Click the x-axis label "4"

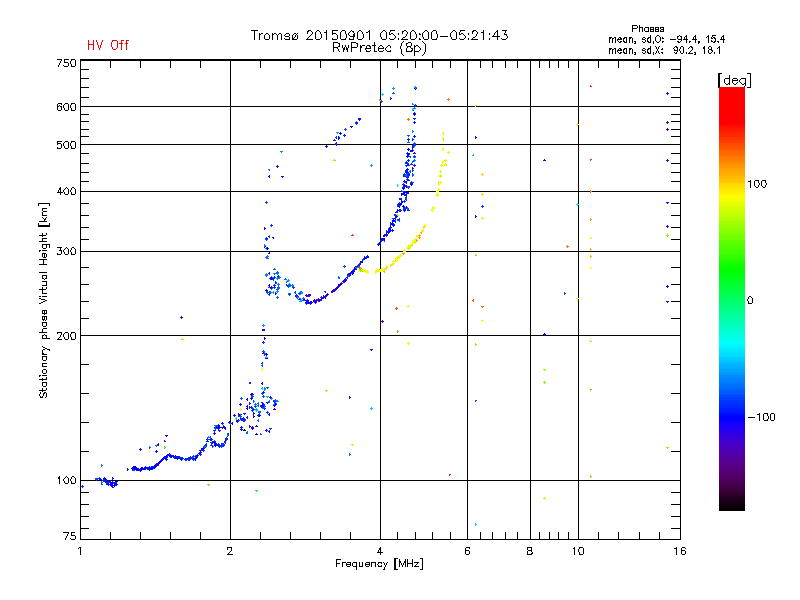coord(380,551)
